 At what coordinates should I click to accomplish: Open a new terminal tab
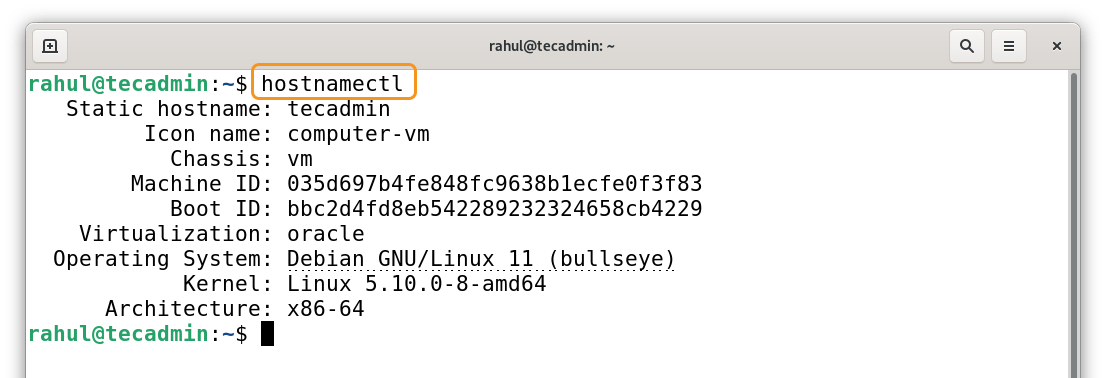point(49,47)
